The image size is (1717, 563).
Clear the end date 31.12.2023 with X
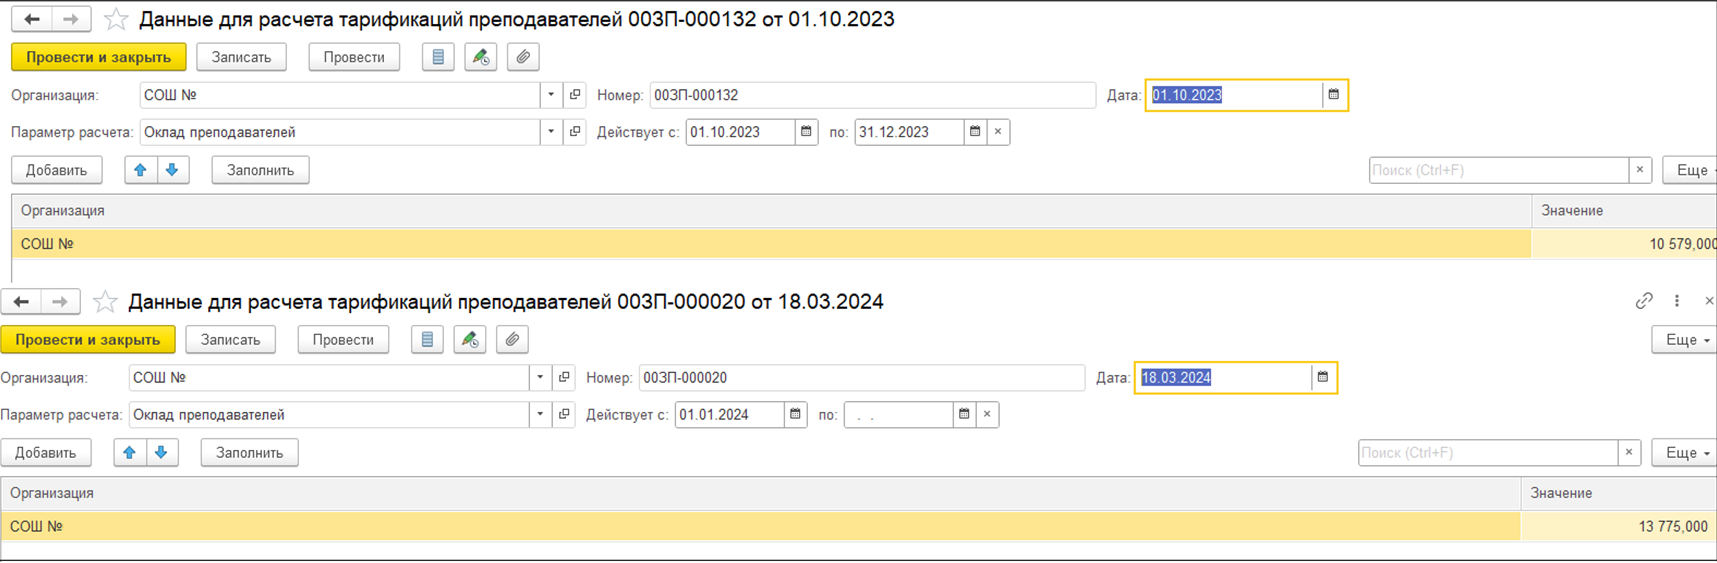[998, 132]
